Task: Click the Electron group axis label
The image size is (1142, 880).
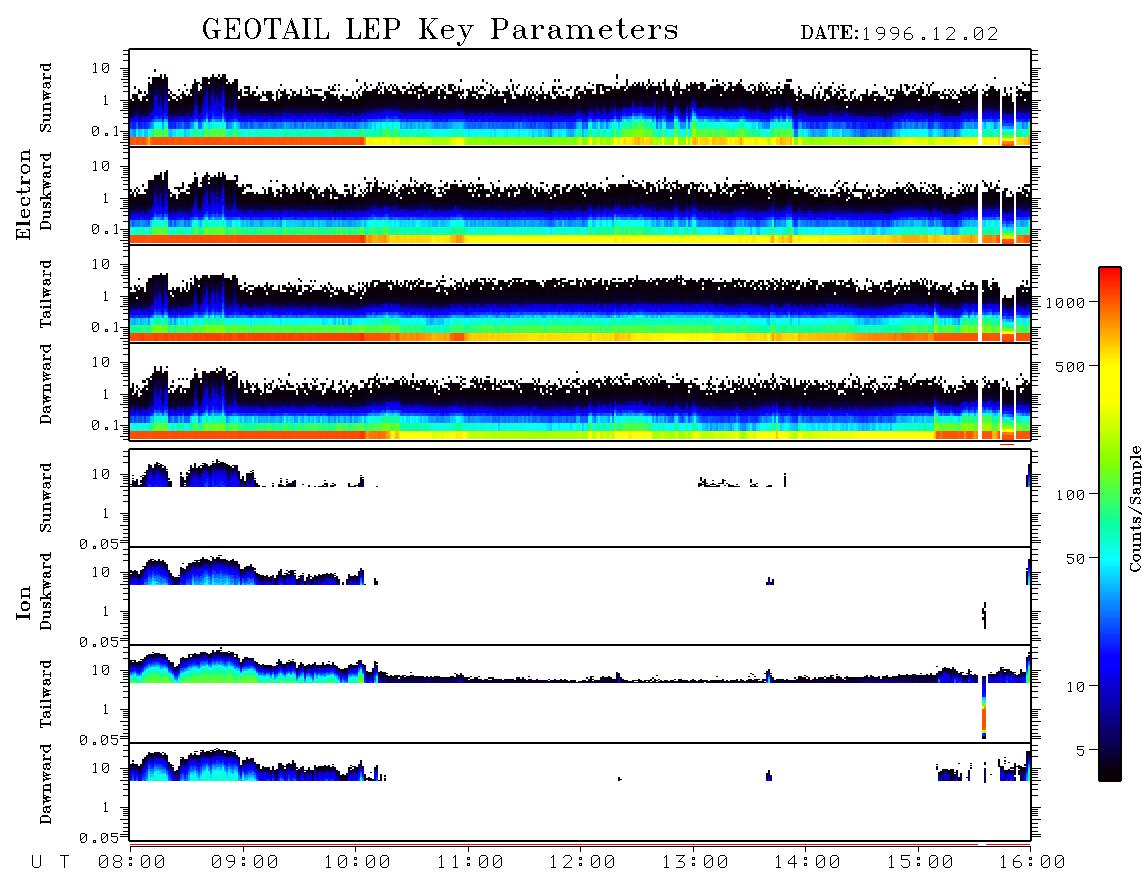Action: (x=24, y=194)
